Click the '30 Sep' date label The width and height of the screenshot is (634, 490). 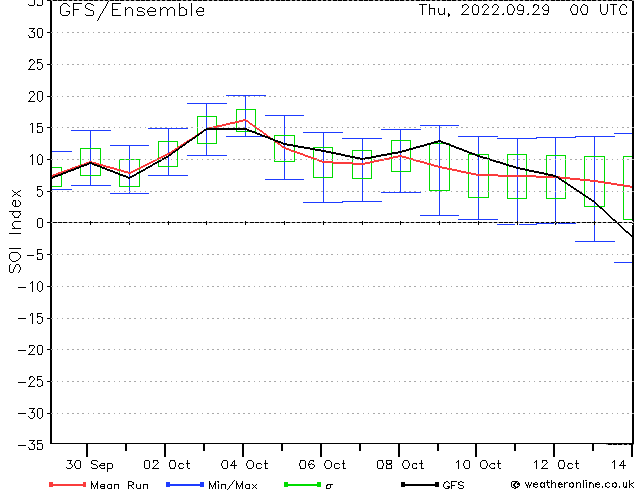[x=89, y=465]
